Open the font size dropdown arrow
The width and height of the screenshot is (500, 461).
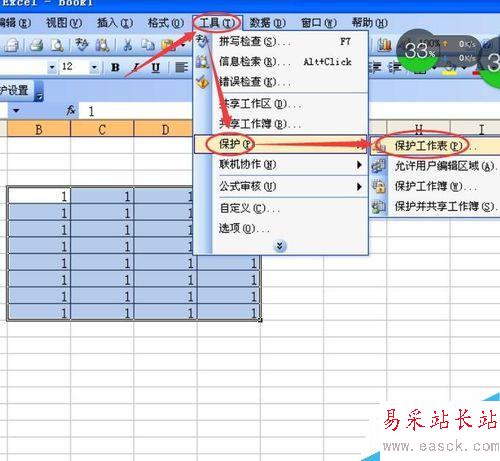[94, 67]
